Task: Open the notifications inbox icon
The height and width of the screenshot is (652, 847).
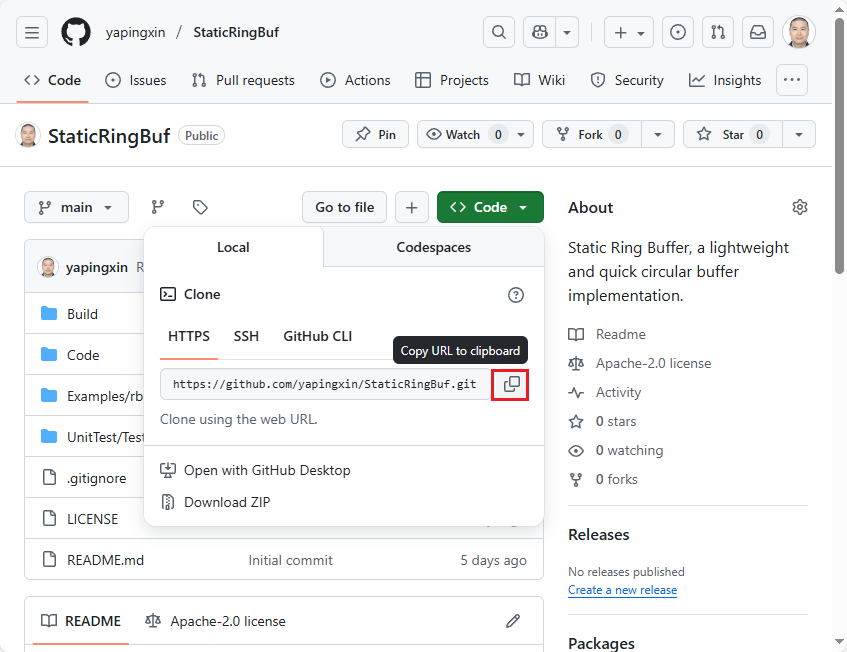Action: coord(758,32)
